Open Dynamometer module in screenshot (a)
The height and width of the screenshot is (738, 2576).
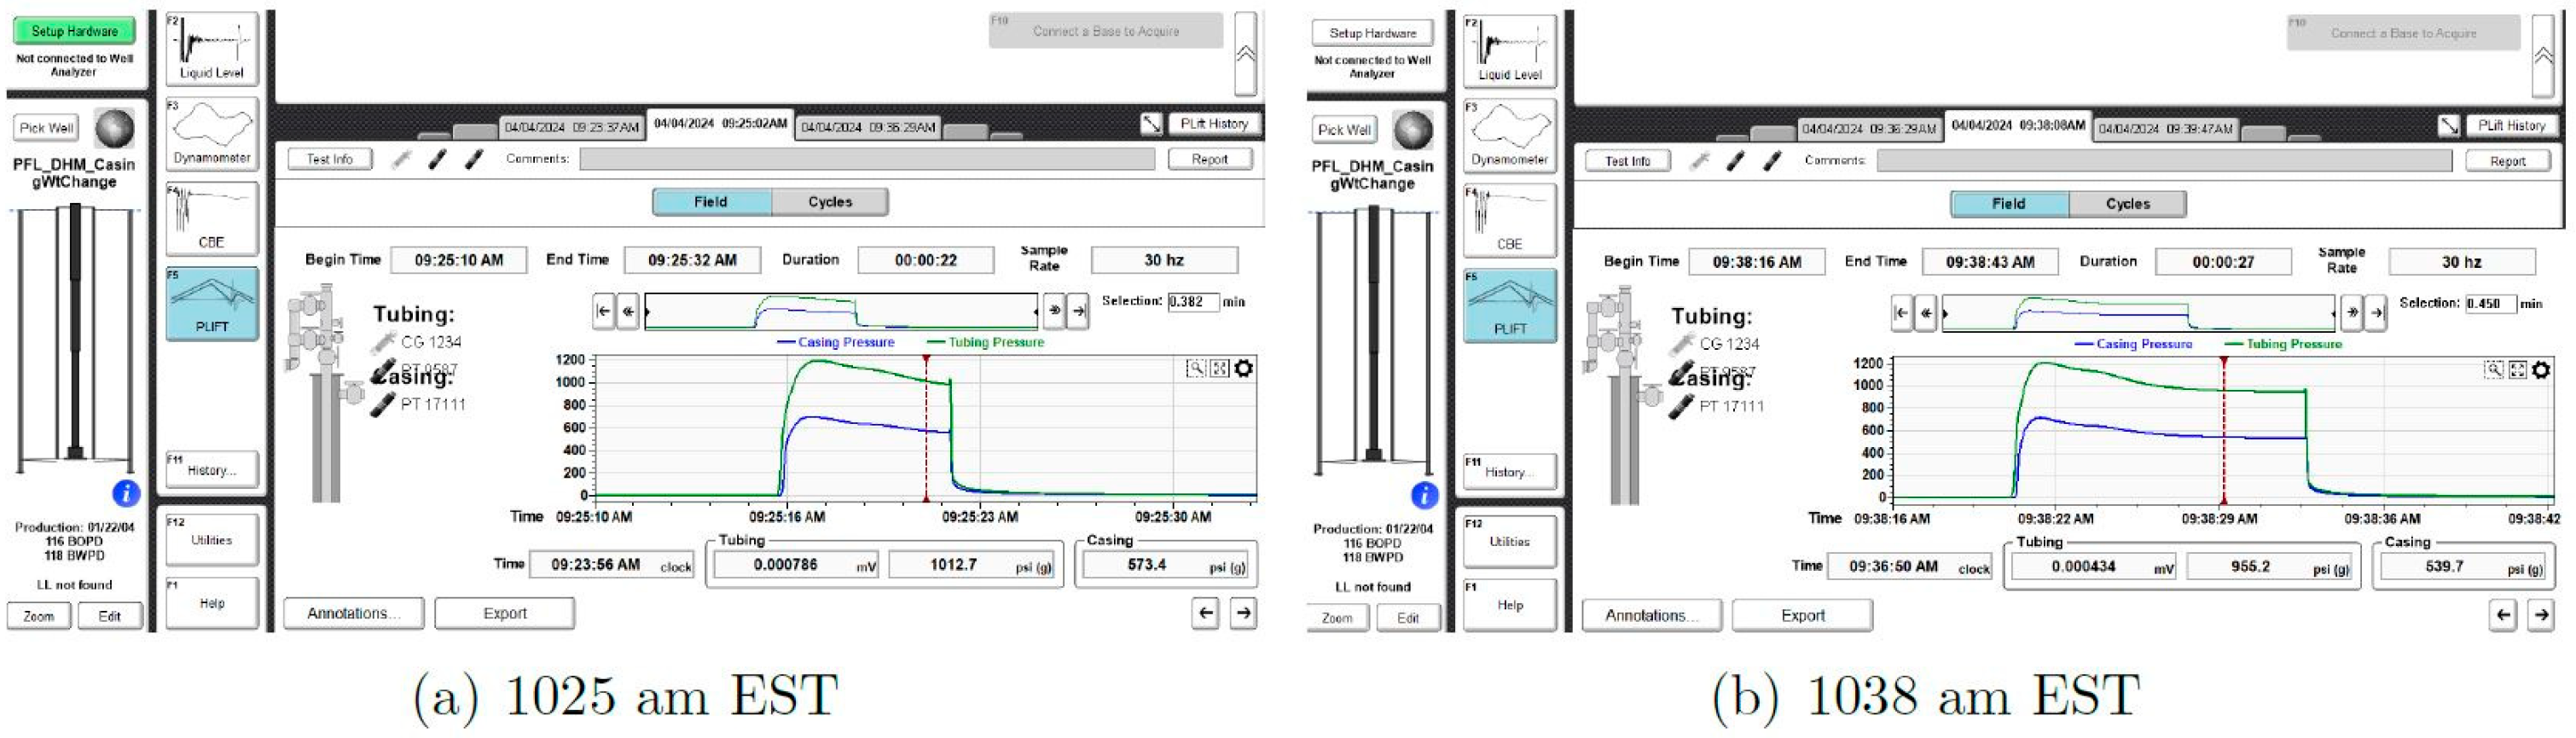point(212,133)
